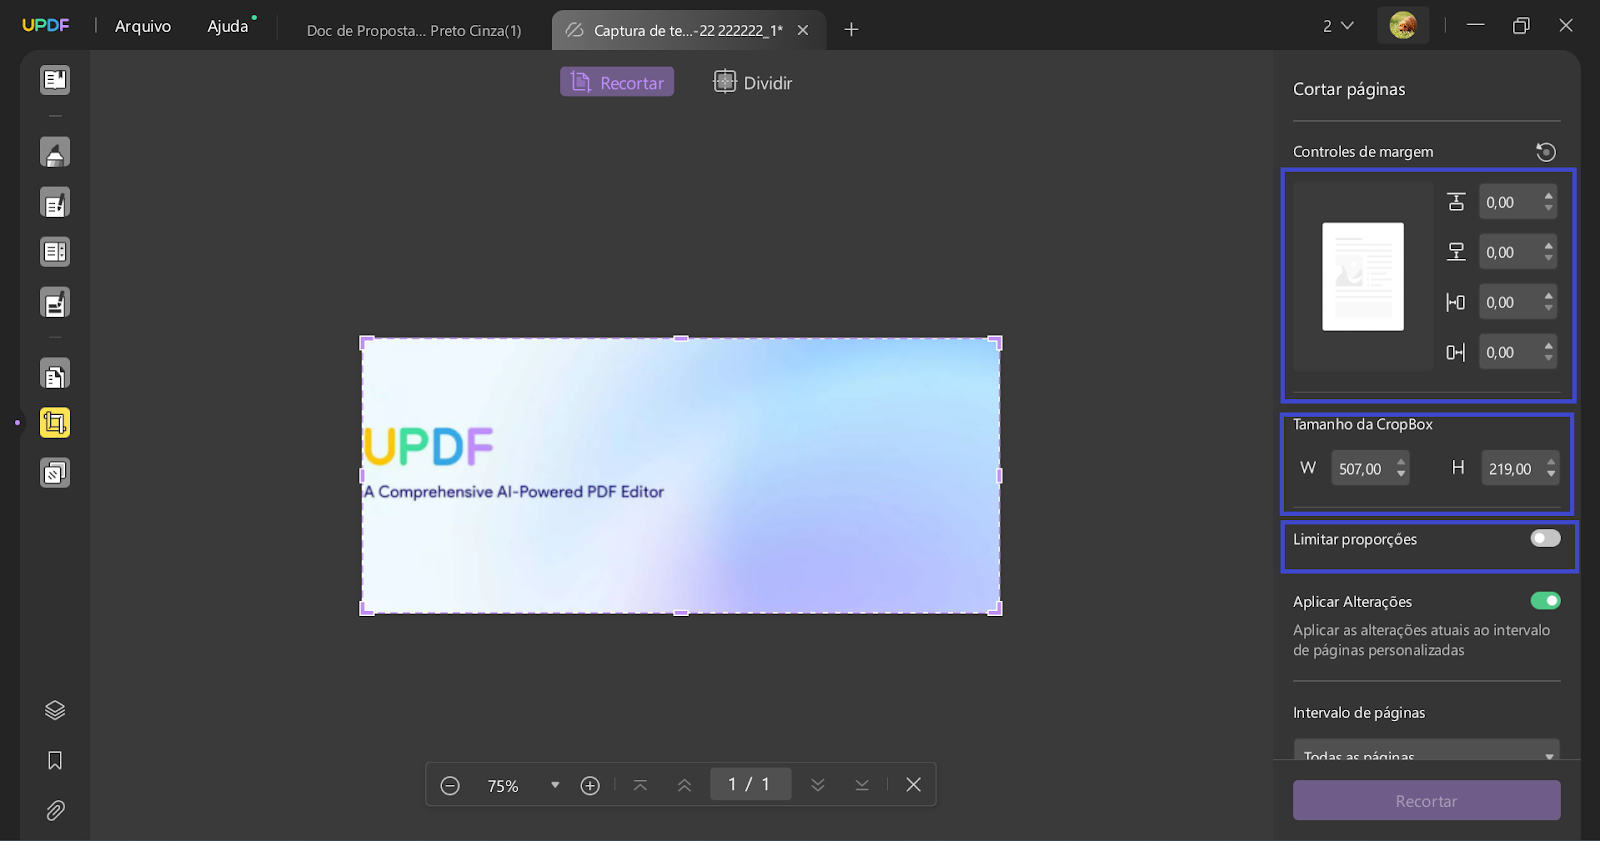1600x841 pixels.
Task: Click the user avatar icon
Action: [1403, 26]
